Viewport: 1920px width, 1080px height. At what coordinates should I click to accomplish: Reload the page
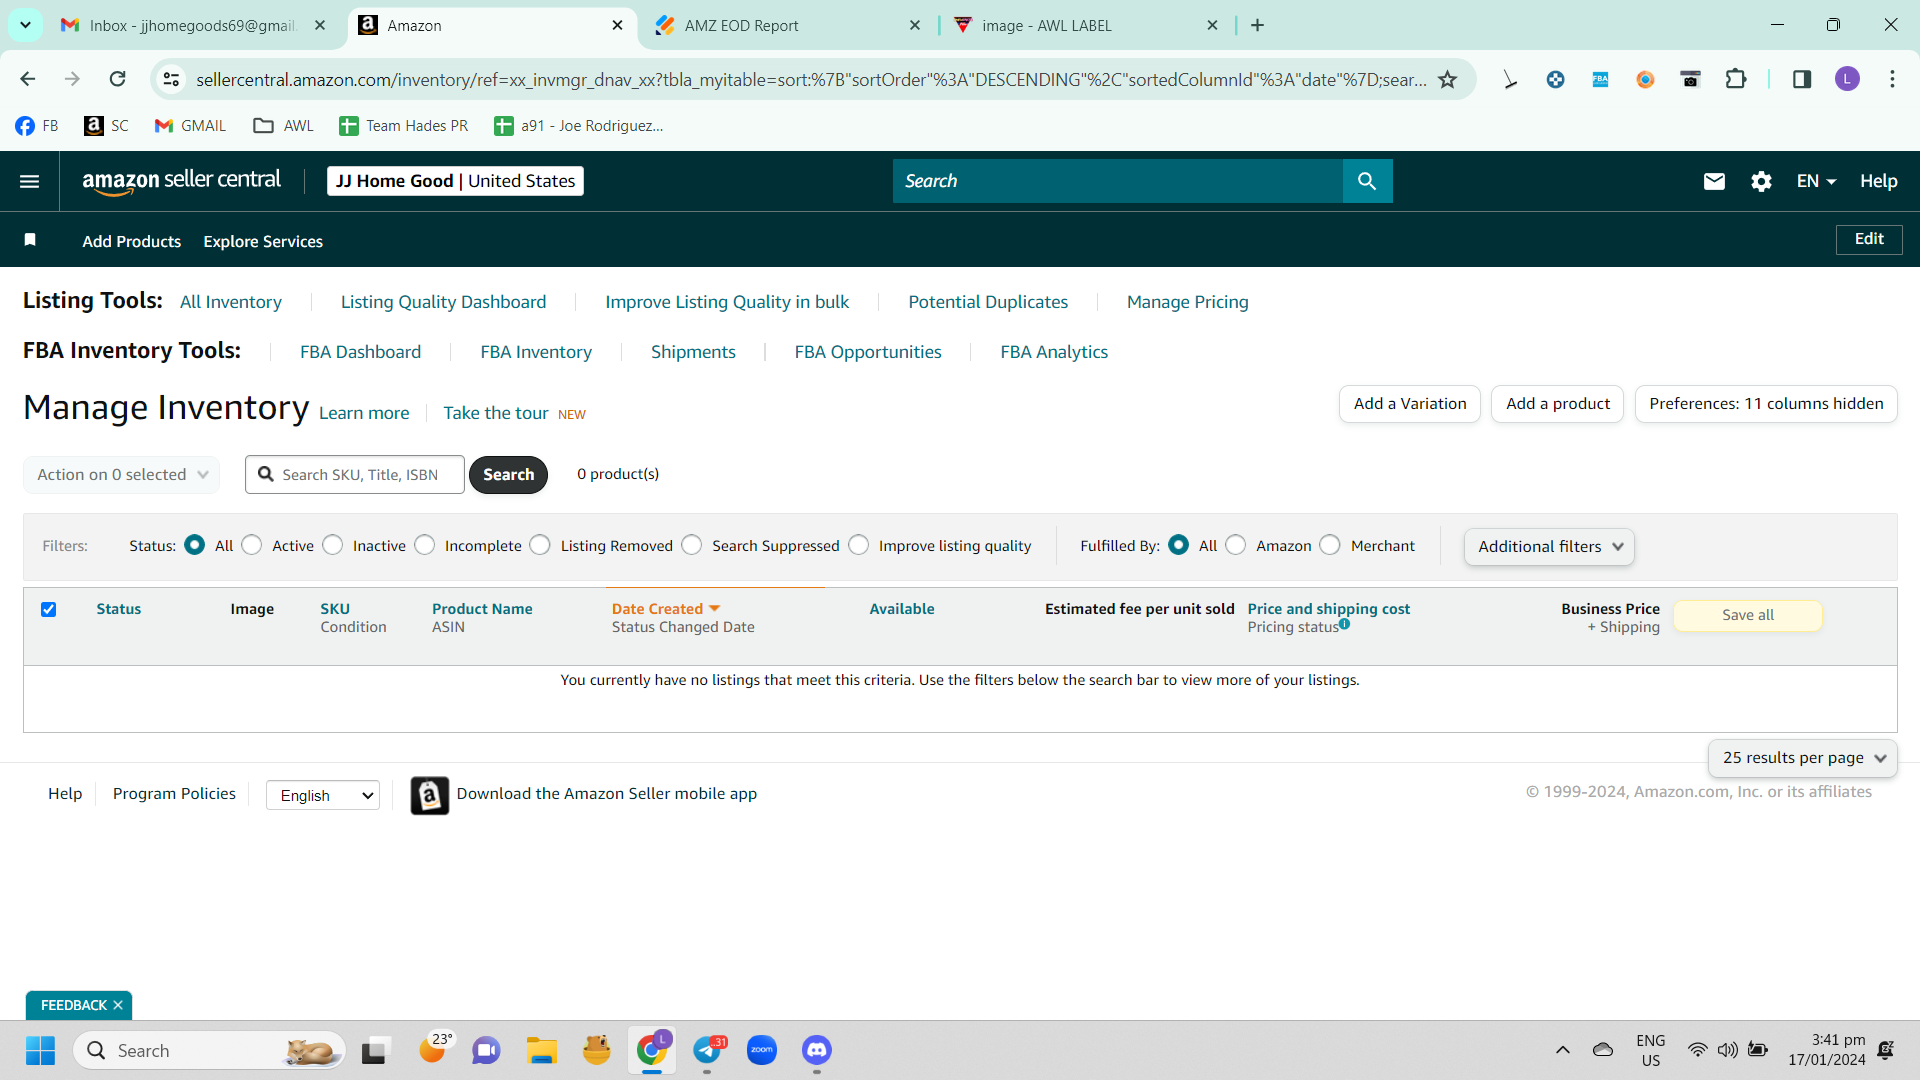tap(118, 79)
